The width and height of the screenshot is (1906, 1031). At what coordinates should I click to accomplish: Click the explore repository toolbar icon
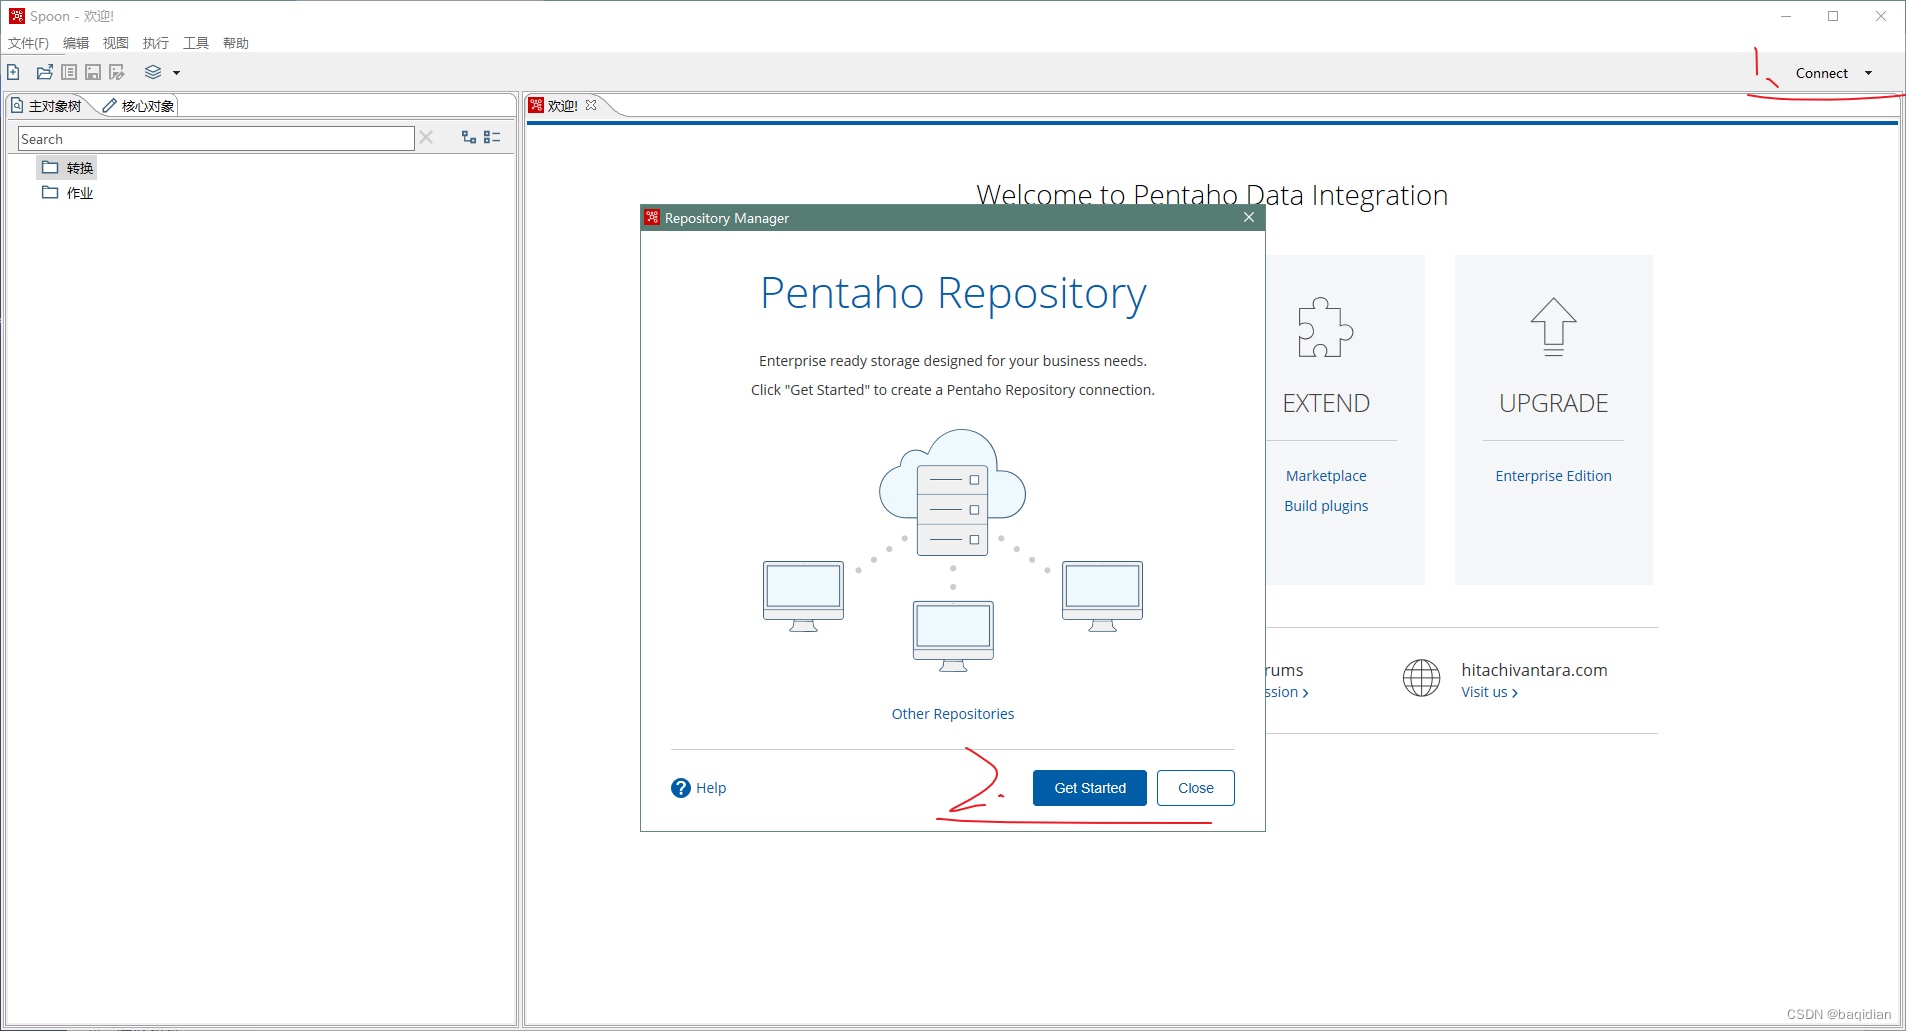pyautogui.click(x=69, y=72)
